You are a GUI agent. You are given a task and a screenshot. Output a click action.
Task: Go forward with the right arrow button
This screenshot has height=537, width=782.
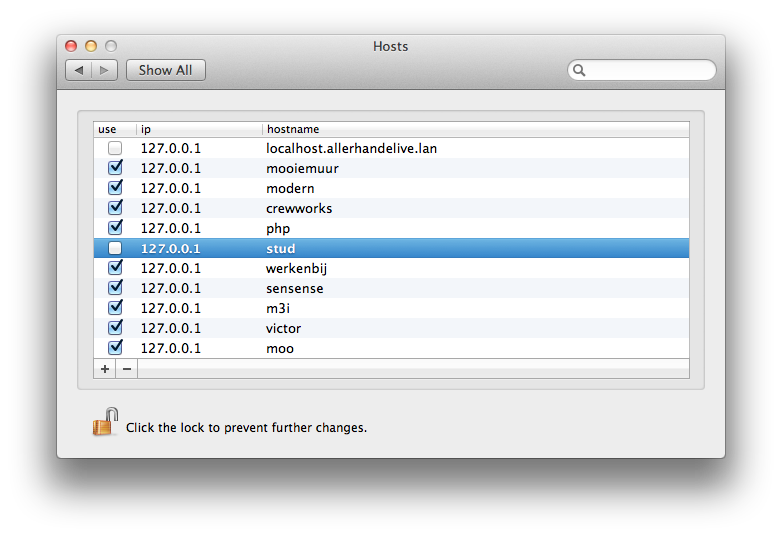pyautogui.click(x=106, y=70)
